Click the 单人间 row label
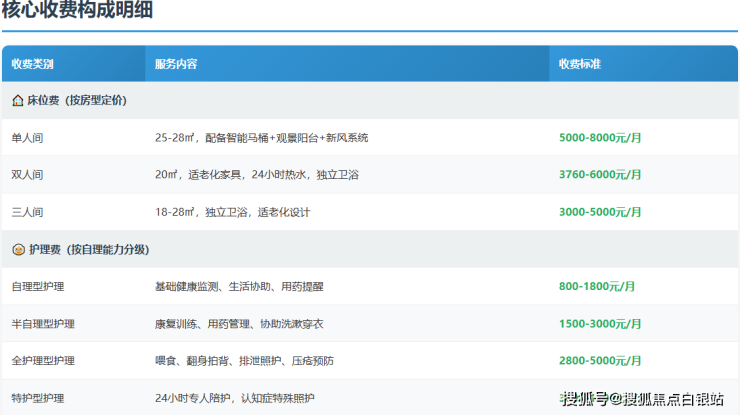 click(x=28, y=137)
